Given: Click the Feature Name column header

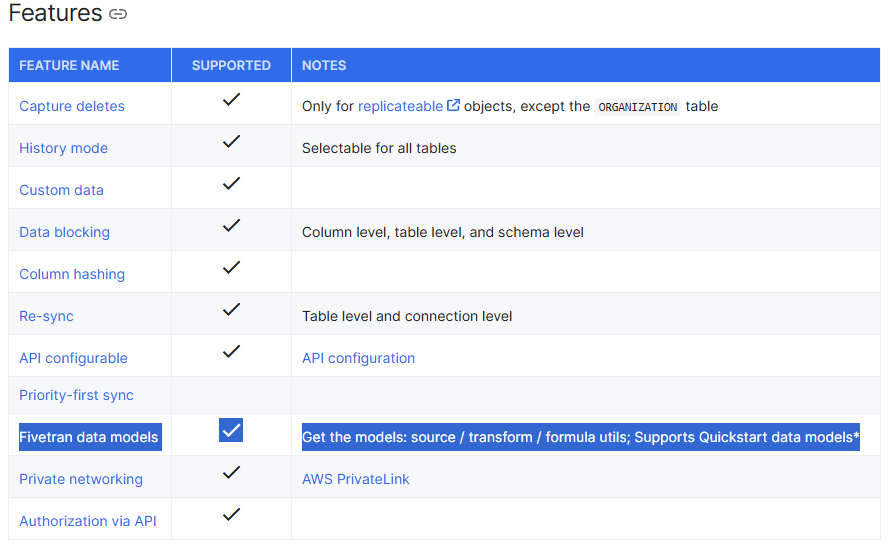Looking at the screenshot, I should (69, 65).
